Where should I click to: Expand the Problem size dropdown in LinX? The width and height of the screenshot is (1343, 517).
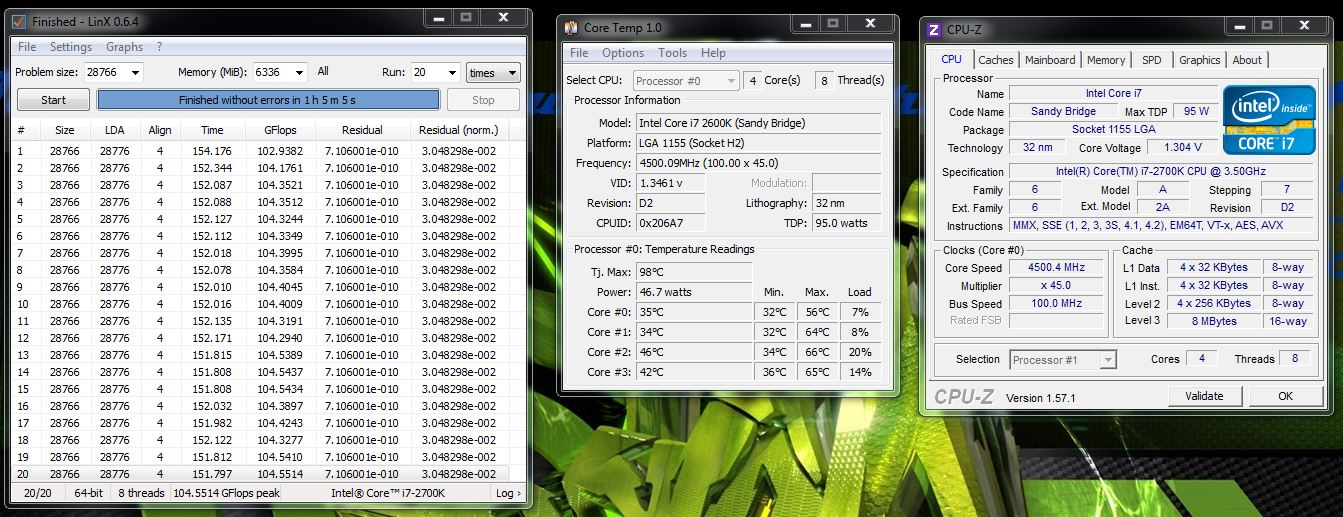134,72
